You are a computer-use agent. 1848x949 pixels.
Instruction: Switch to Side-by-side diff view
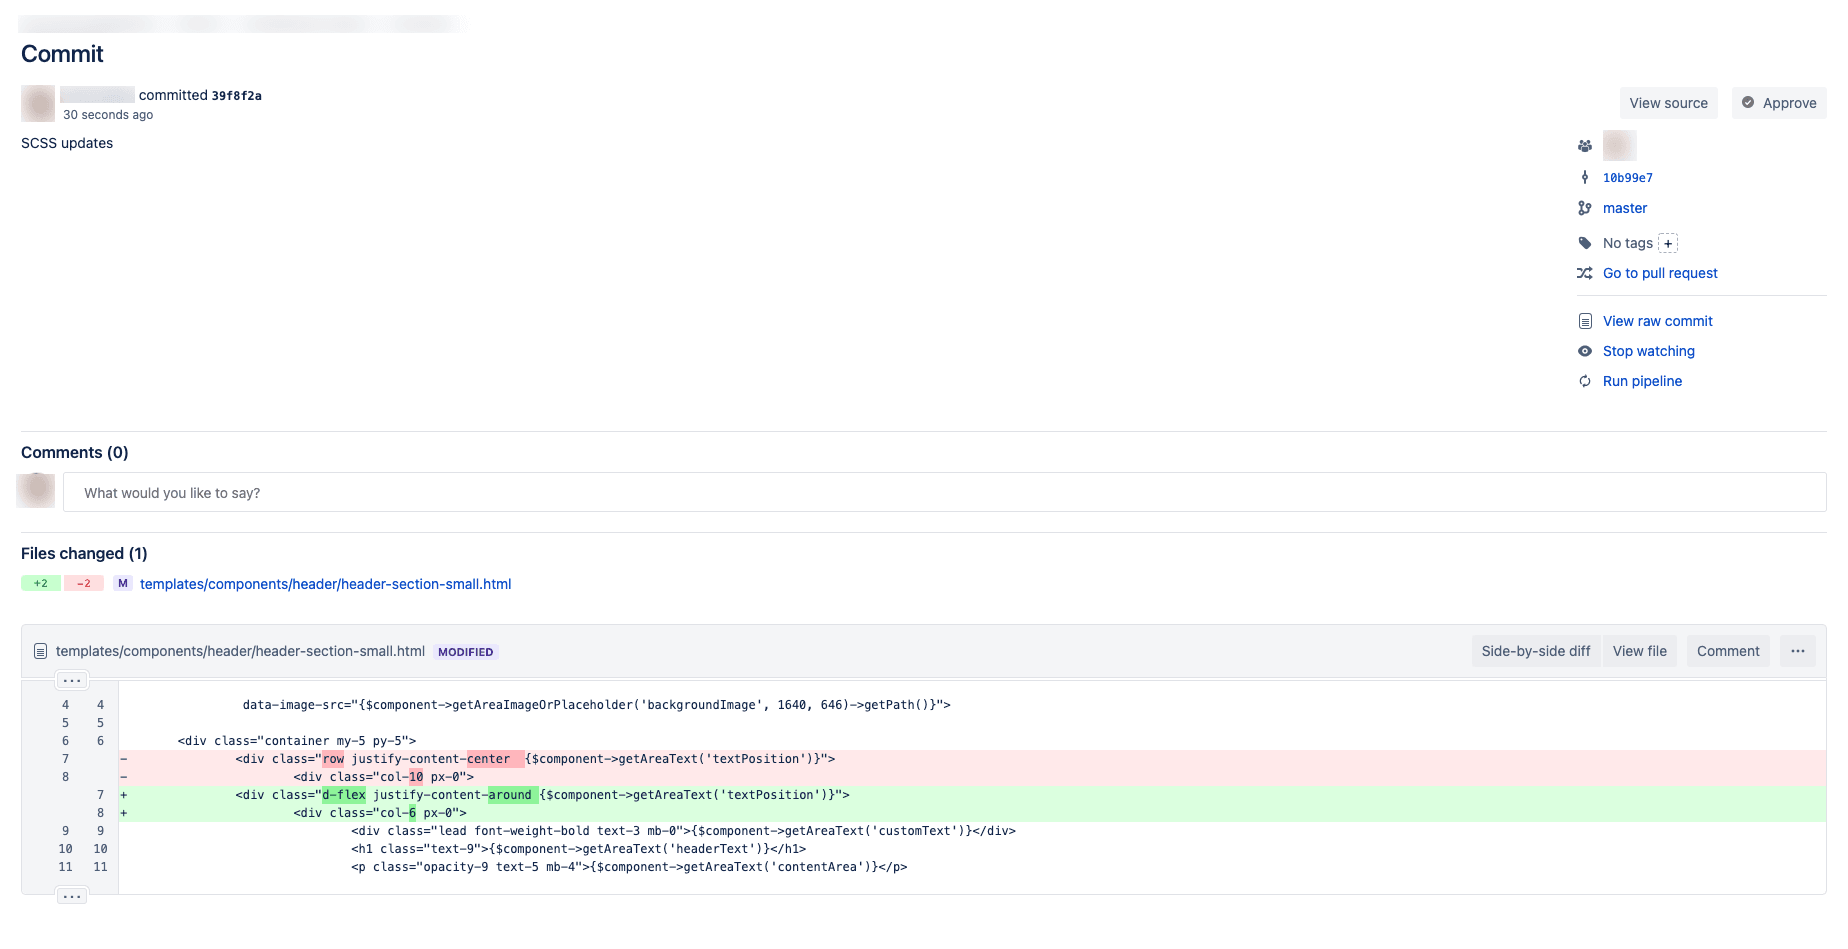1535,650
